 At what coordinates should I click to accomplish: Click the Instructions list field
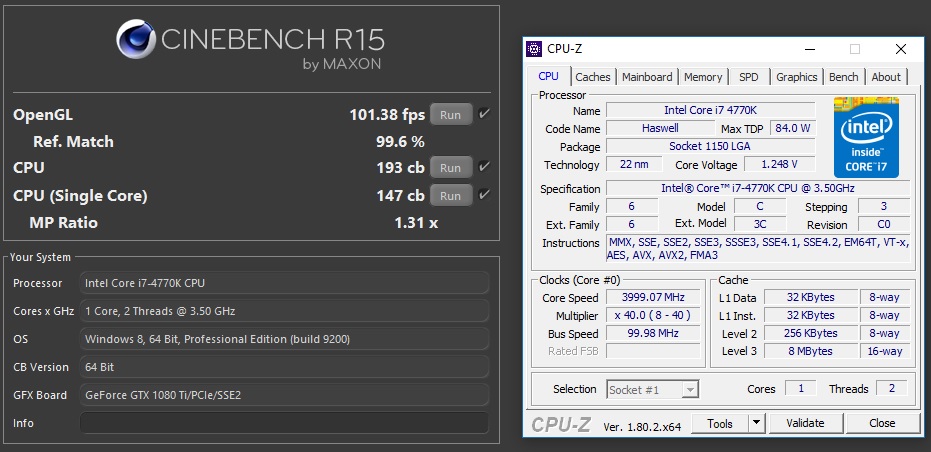point(758,249)
